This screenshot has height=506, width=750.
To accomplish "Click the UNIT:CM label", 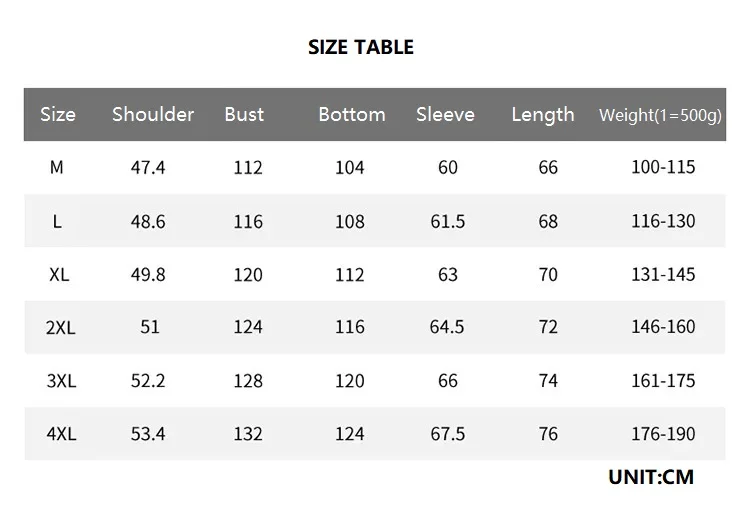I will tap(650, 477).
